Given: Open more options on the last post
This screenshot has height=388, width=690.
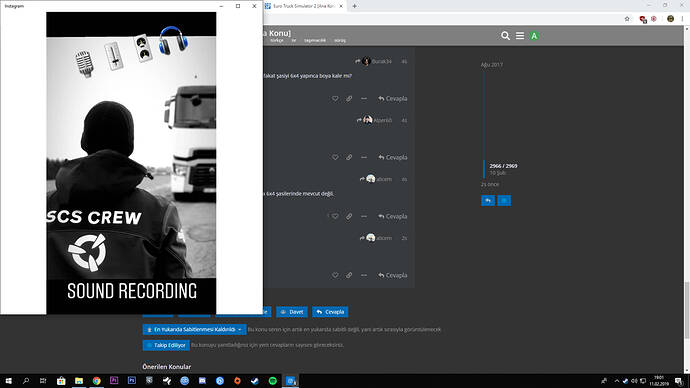Looking at the screenshot, I should click(x=363, y=275).
